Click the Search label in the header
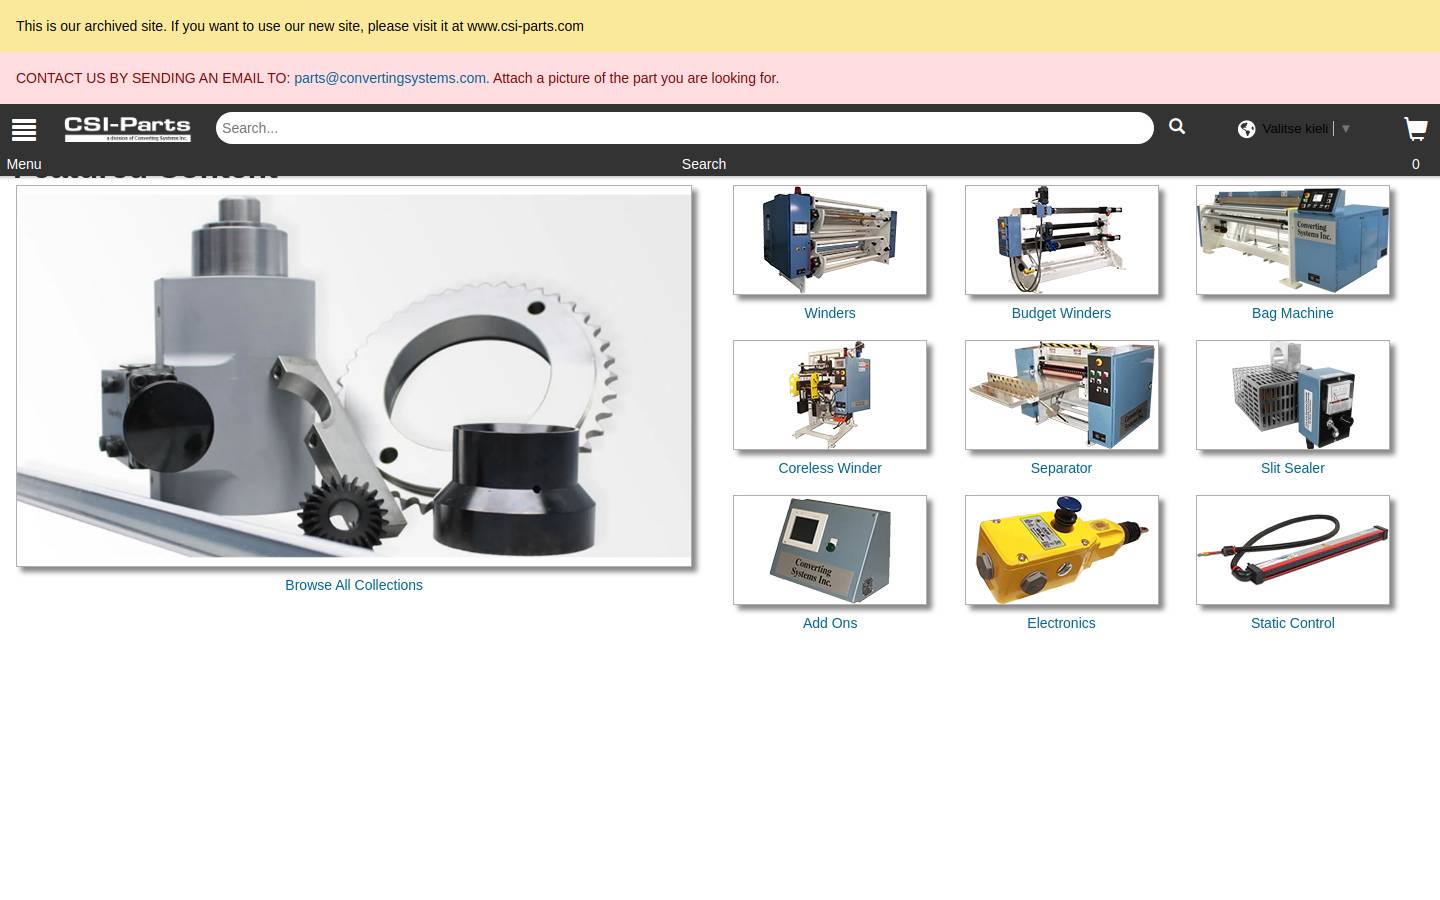Screen dimensions: 1440x900 (x=704, y=164)
